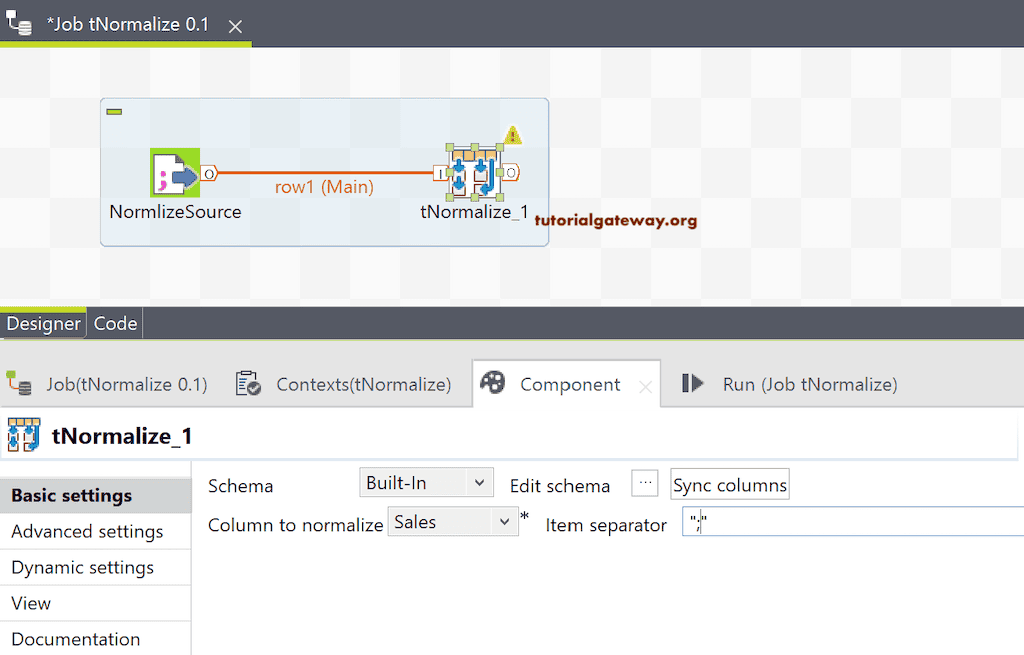Click the gamepad icon on the Component tab
Viewport: 1024px width, 655px height.
[493, 383]
